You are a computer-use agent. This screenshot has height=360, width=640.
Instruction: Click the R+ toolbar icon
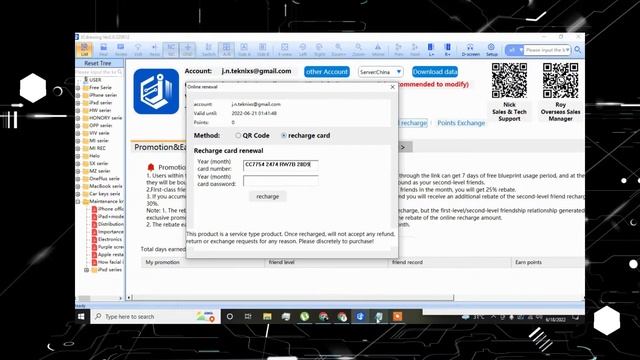(447, 49)
